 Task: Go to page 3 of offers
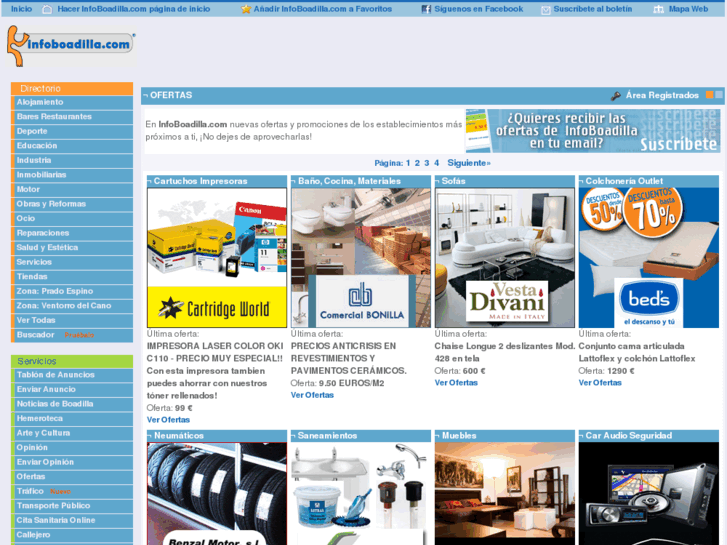427,163
